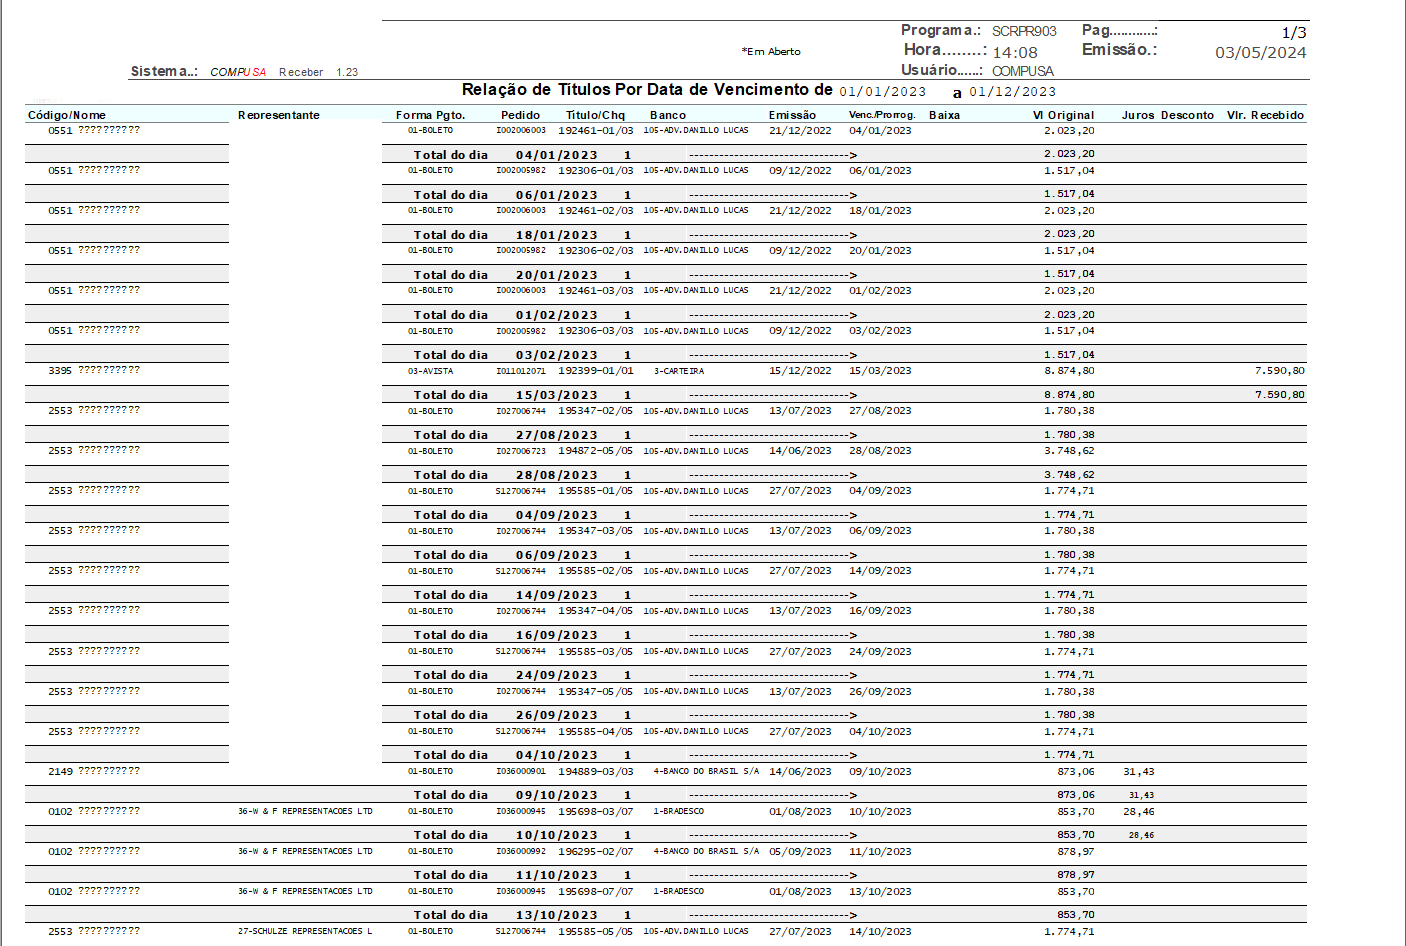Select the Forma Pgto. column header
This screenshot has width=1406, height=946.
(430, 115)
